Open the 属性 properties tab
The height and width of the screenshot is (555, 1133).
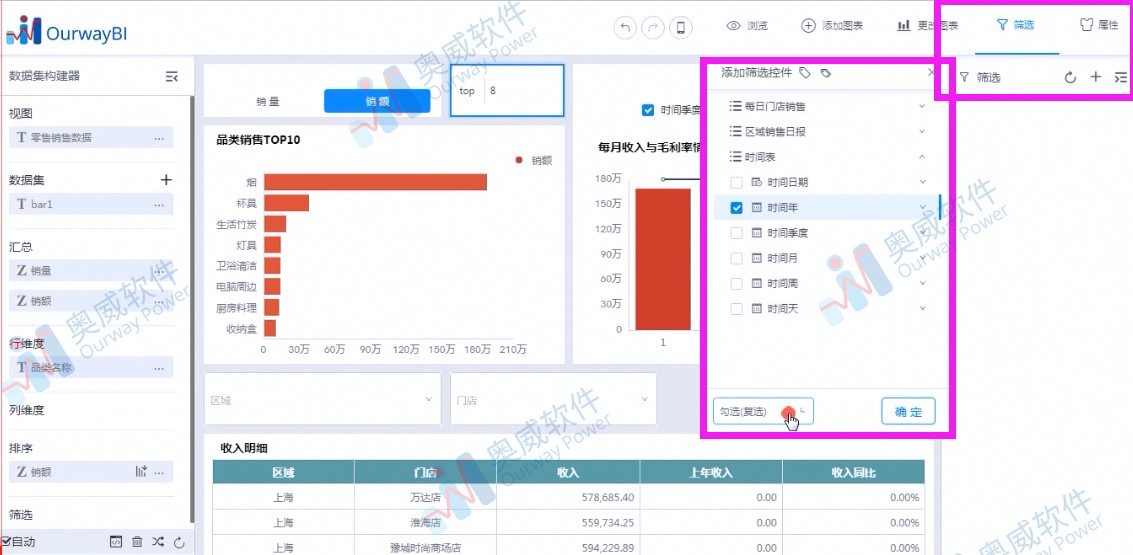(1099, 25)
